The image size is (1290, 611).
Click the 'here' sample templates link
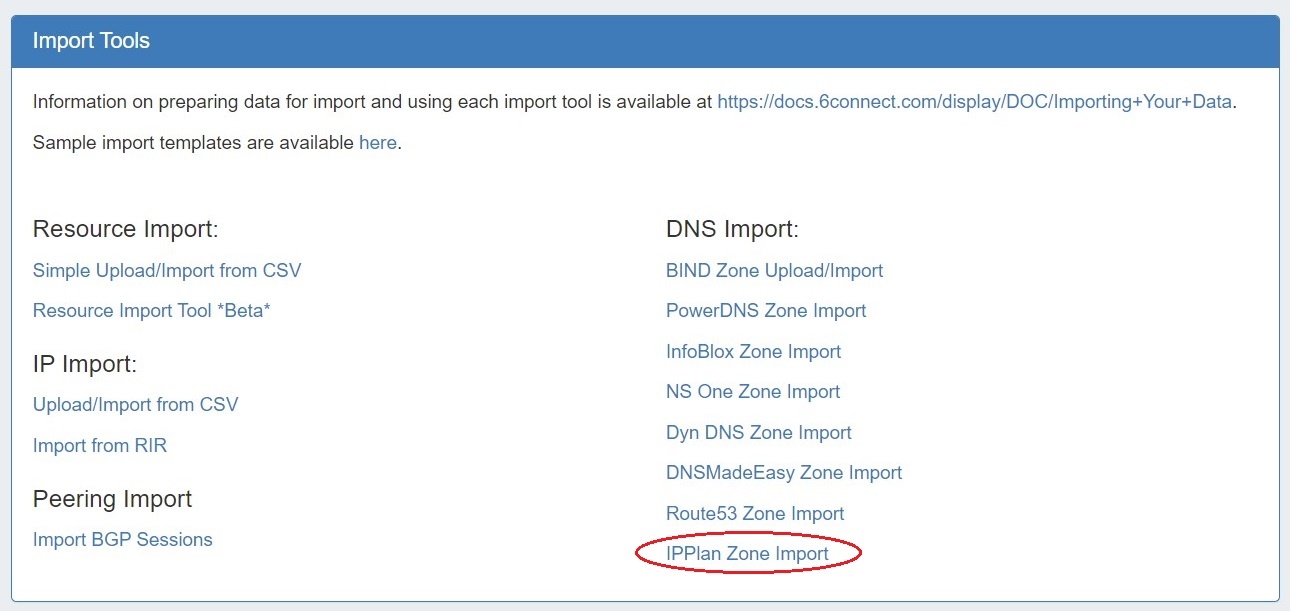pos(378,142)
